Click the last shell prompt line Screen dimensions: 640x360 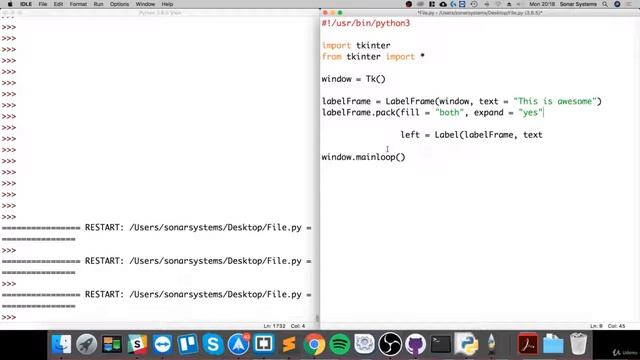tap(9, 317)
